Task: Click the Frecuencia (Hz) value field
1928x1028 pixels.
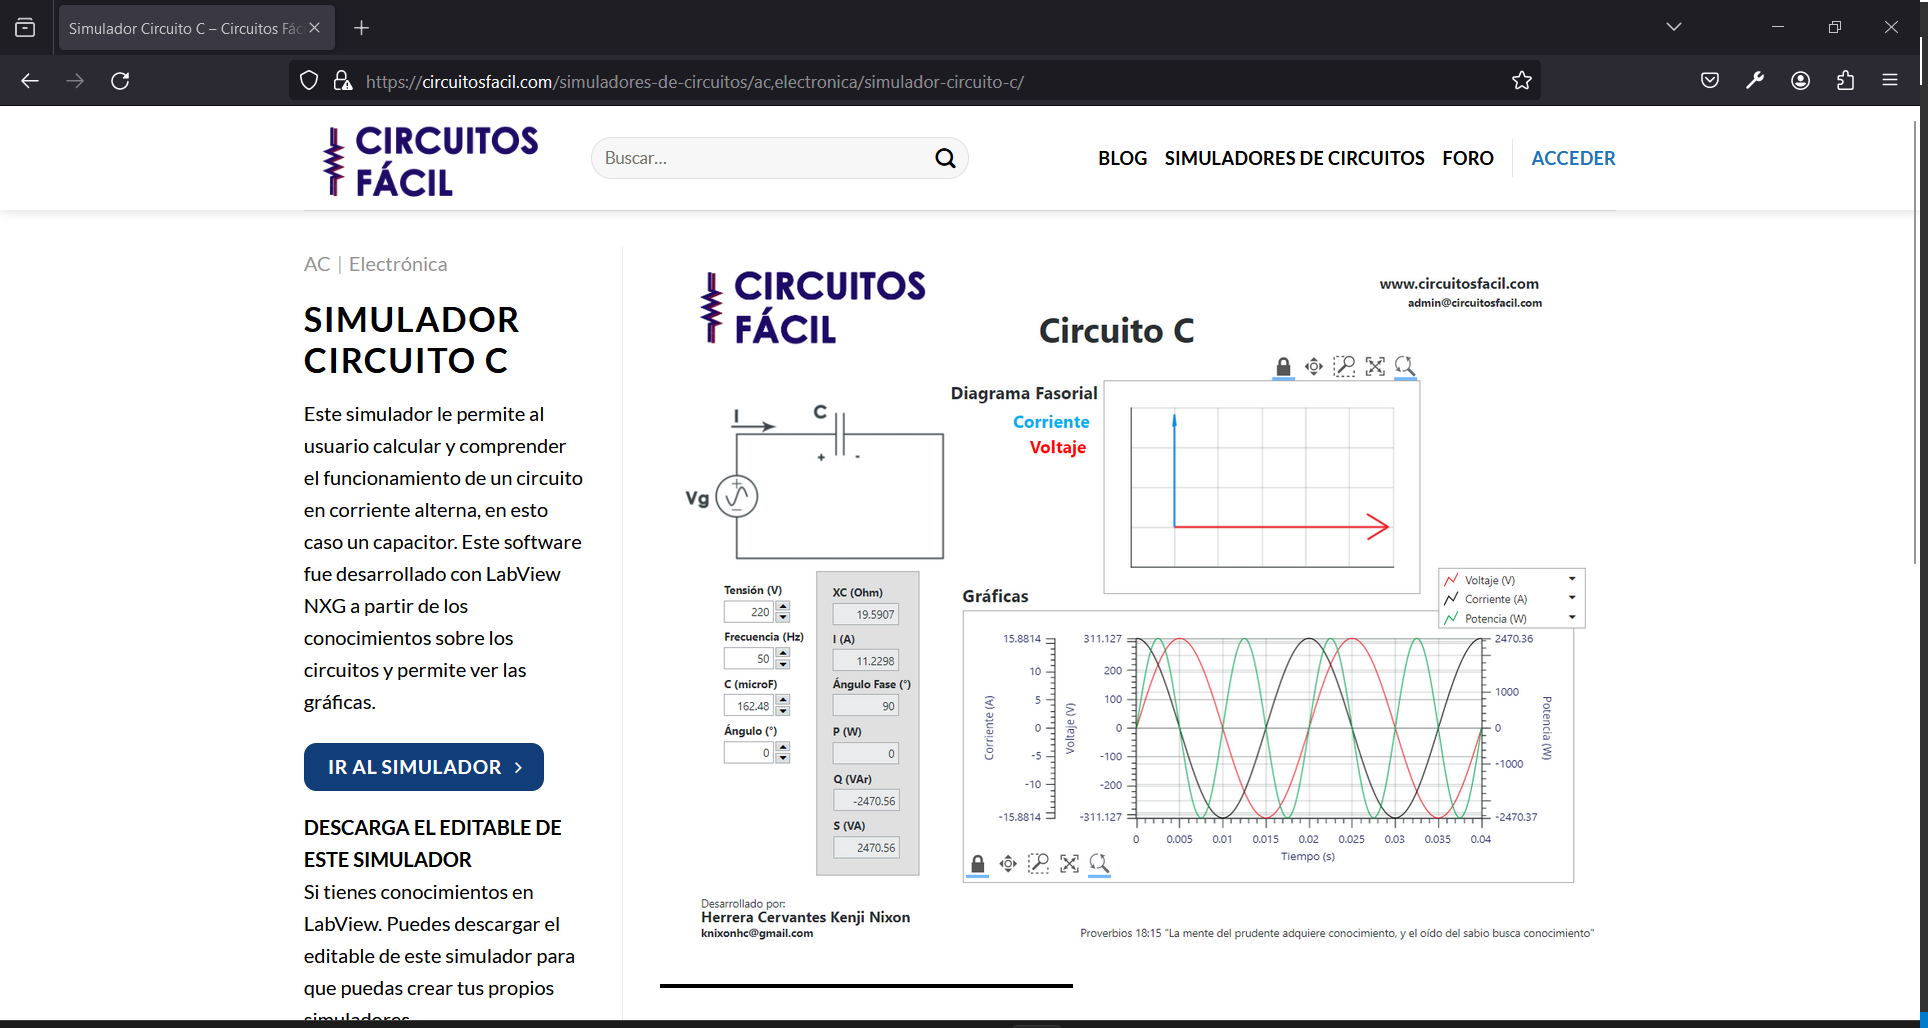Action: [749, 659]
